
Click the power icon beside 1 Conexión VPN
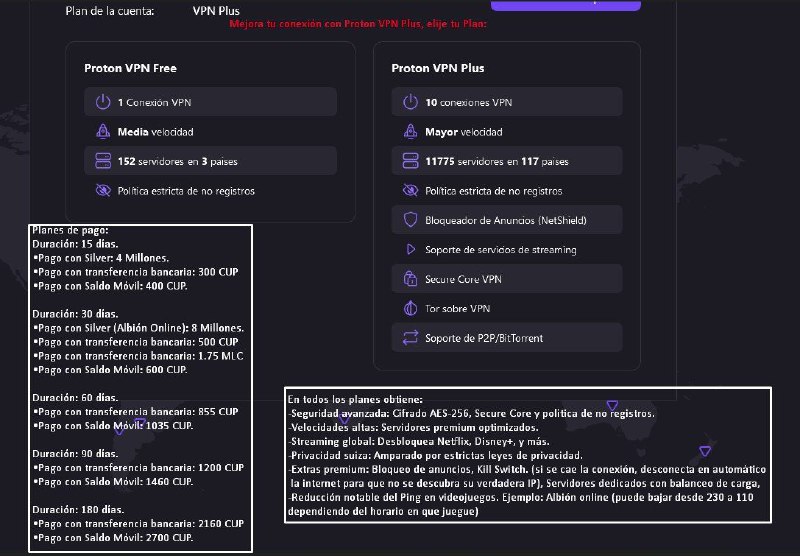click(x=103, y=102)
